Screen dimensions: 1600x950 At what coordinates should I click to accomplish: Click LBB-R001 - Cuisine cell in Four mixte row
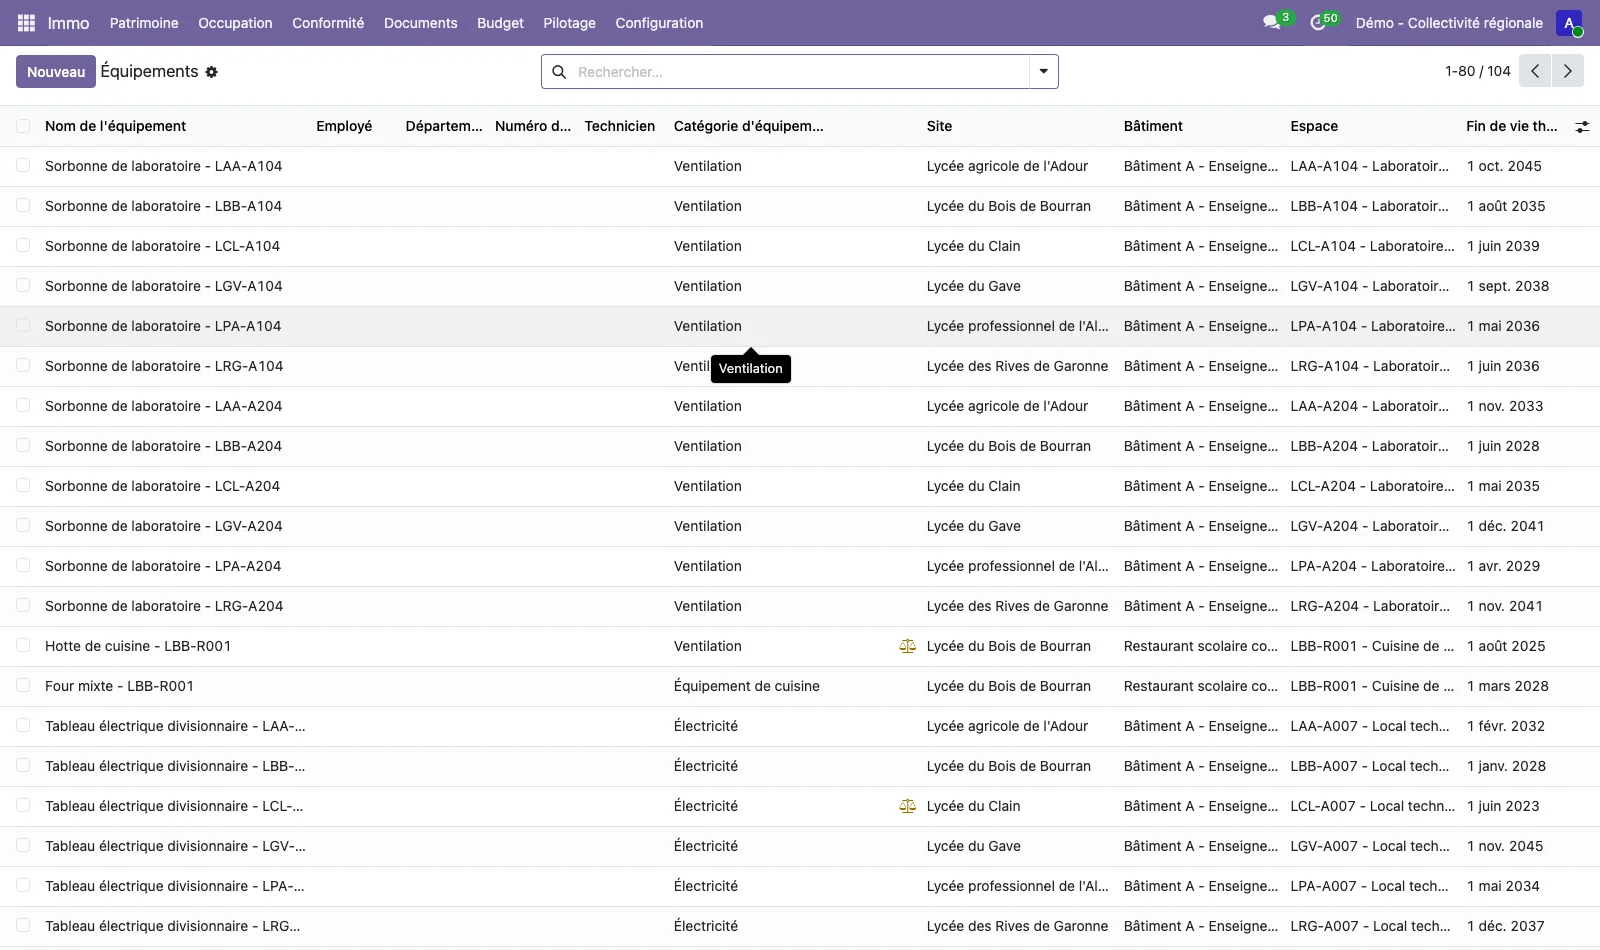(1372, 686)
